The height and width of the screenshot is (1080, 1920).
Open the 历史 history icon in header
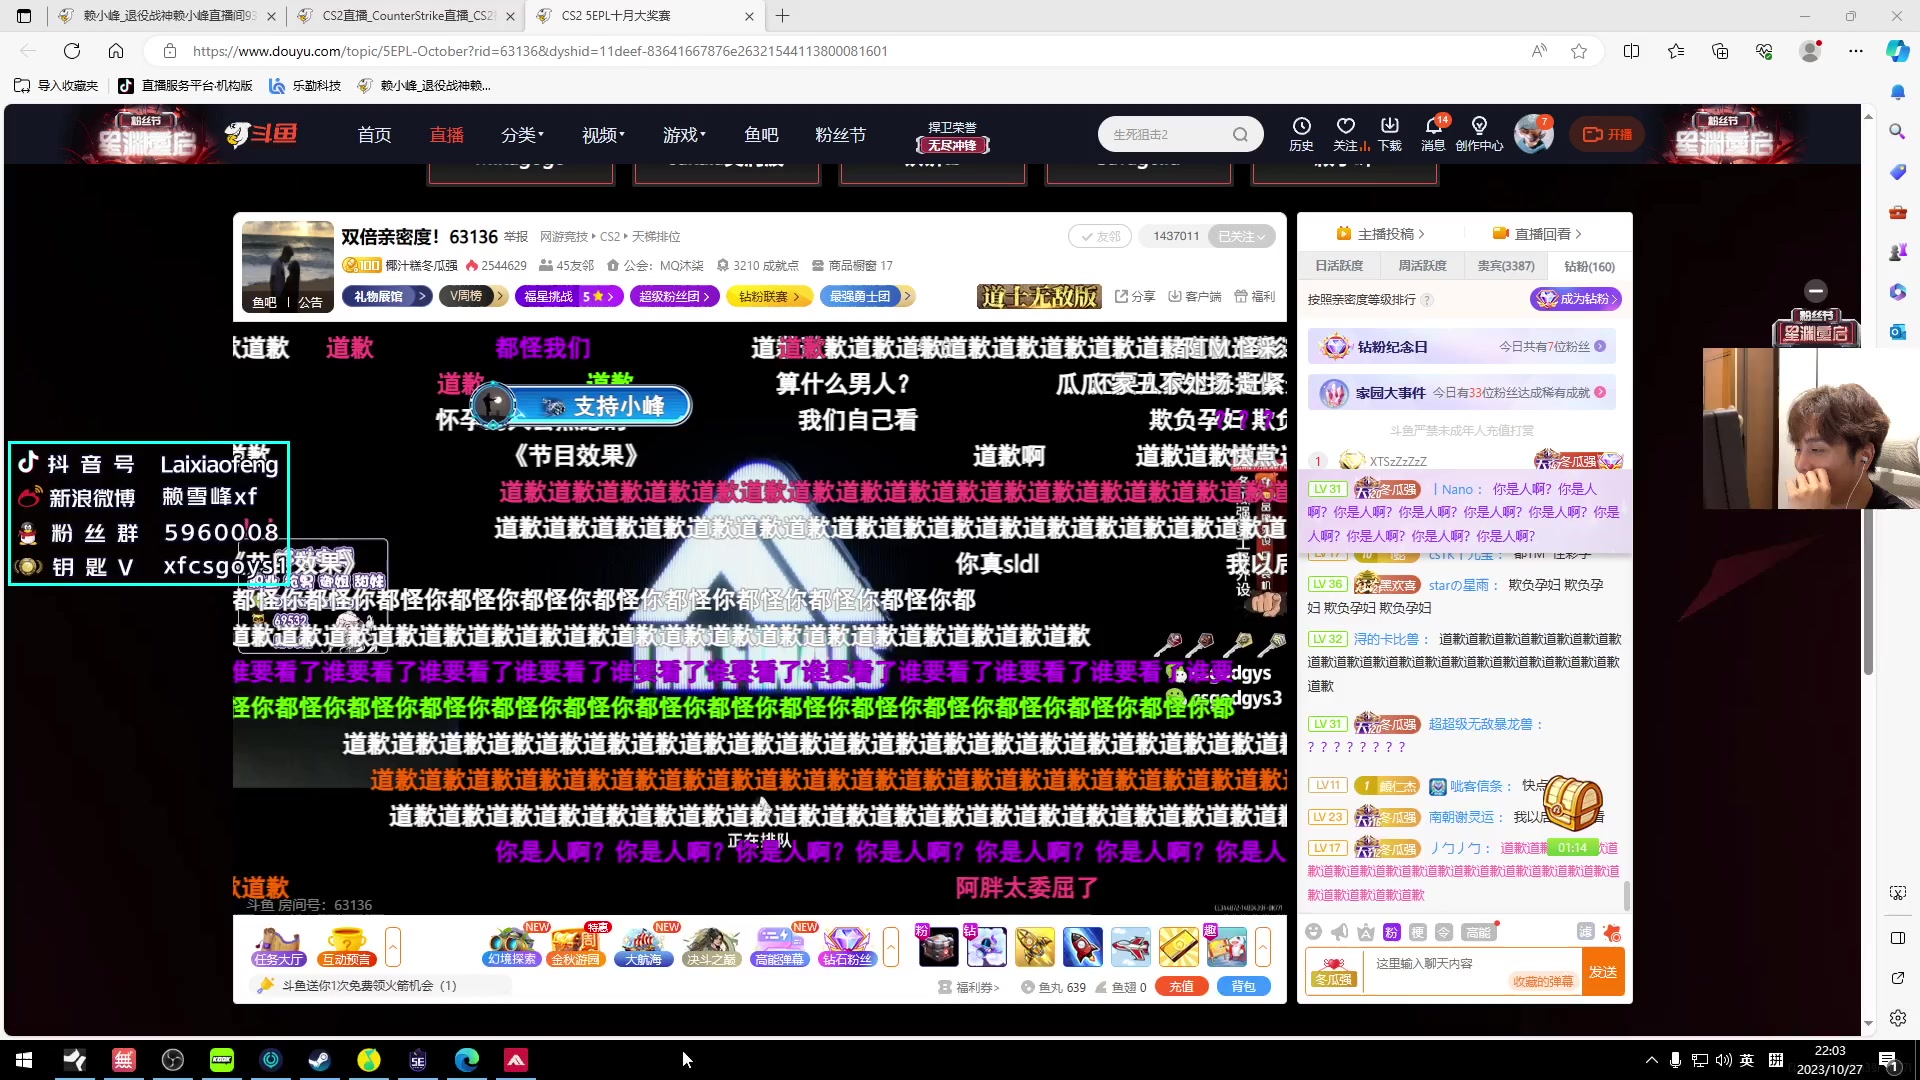1301,133
